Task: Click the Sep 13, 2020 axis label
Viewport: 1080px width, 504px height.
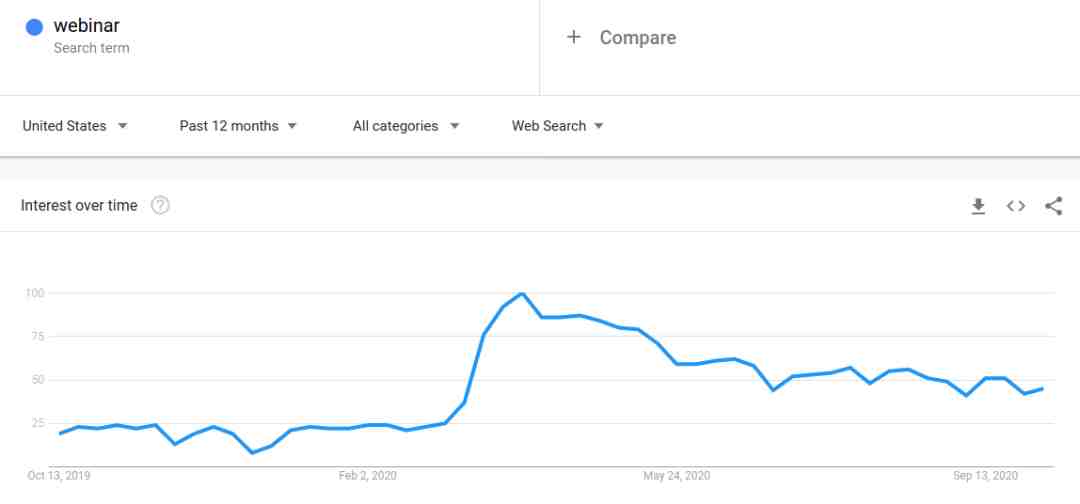Action: [x=986, y=476]
